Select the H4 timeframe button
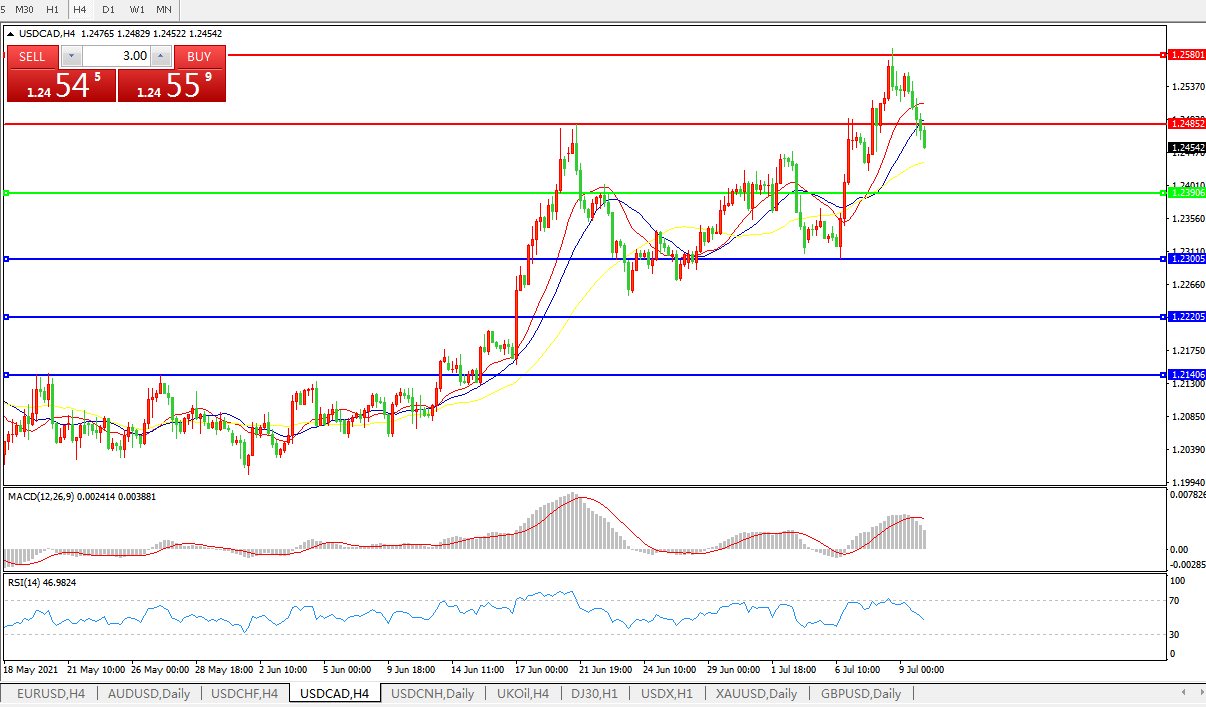The image size is (1206, 707). click(80, 9)
